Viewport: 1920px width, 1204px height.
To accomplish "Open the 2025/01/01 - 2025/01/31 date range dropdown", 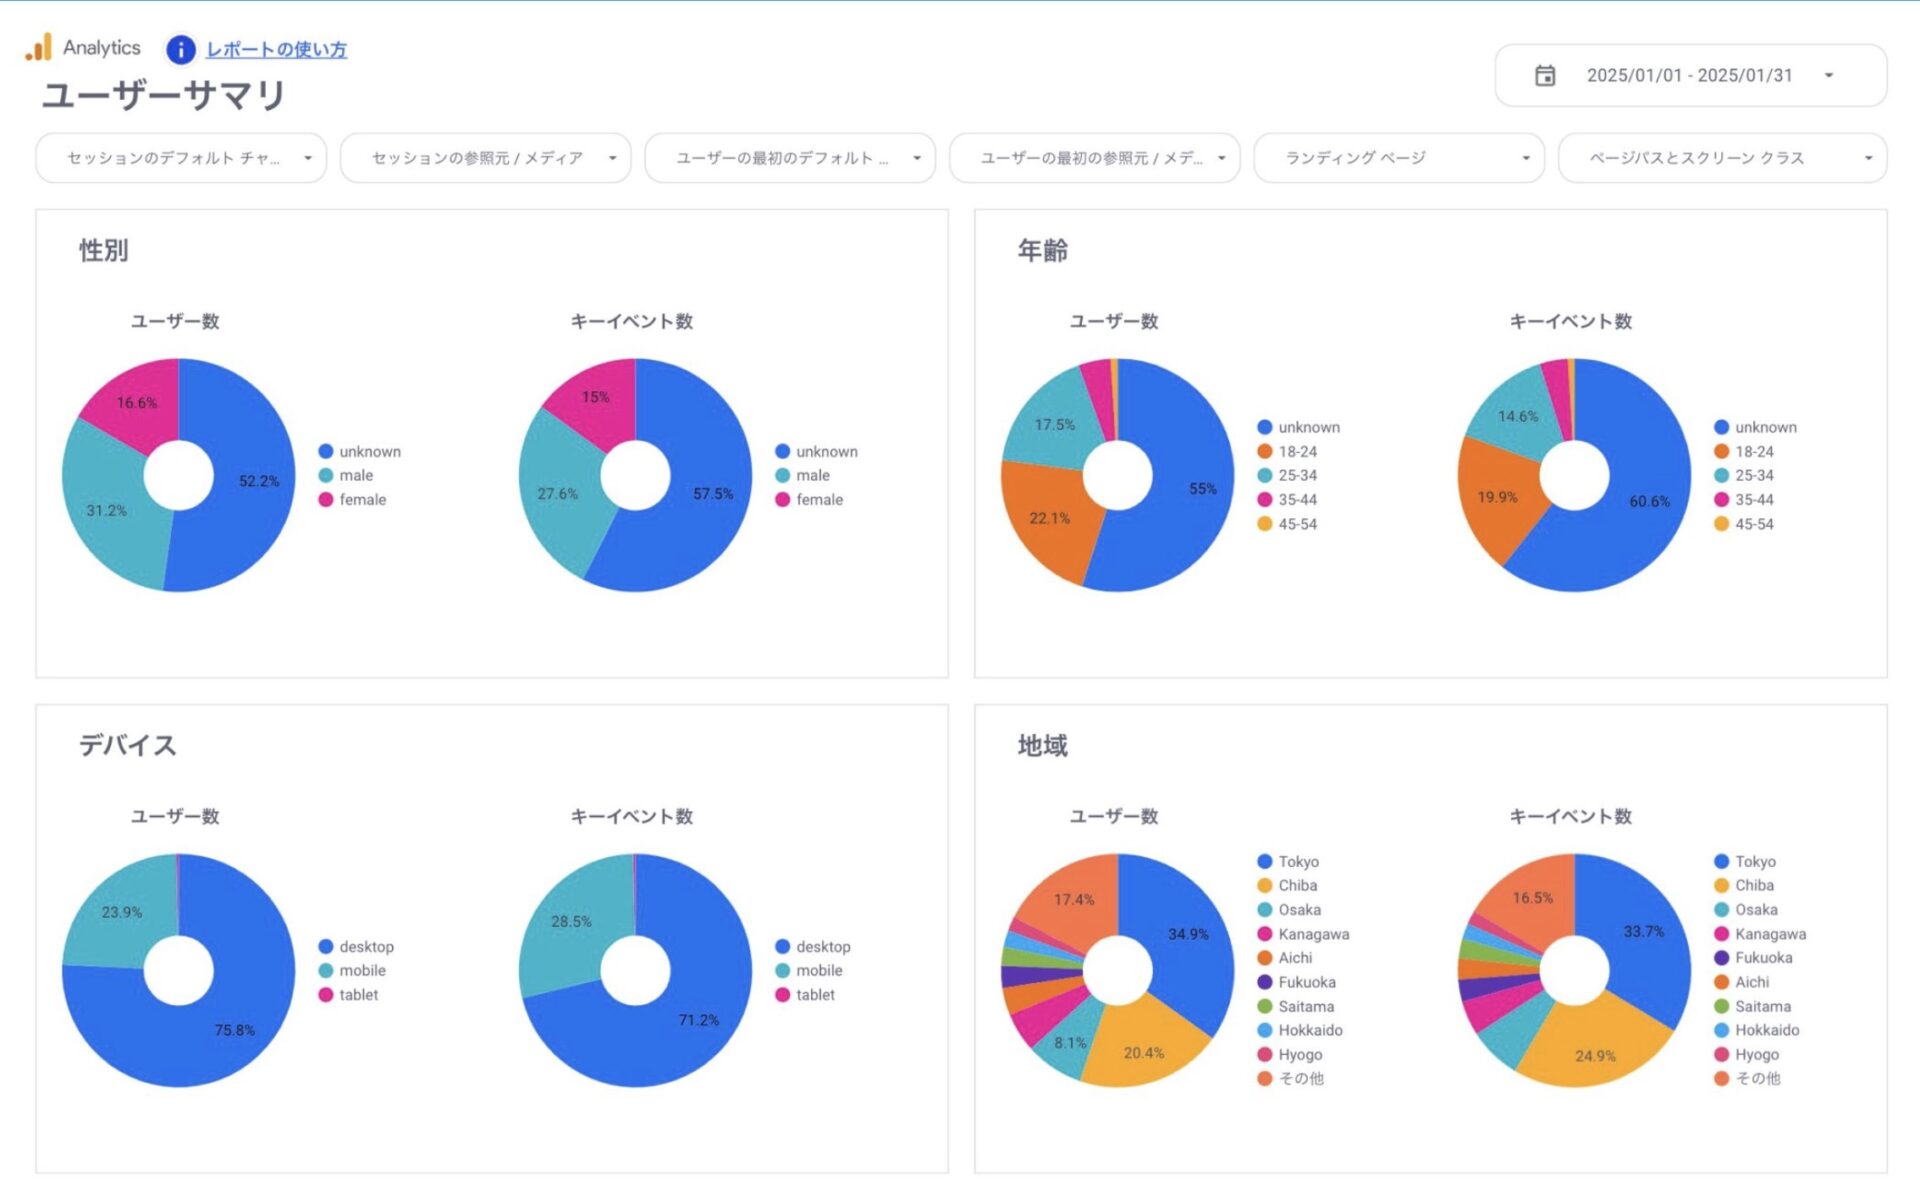I will pyautogui.click(x=1690, y=75).
